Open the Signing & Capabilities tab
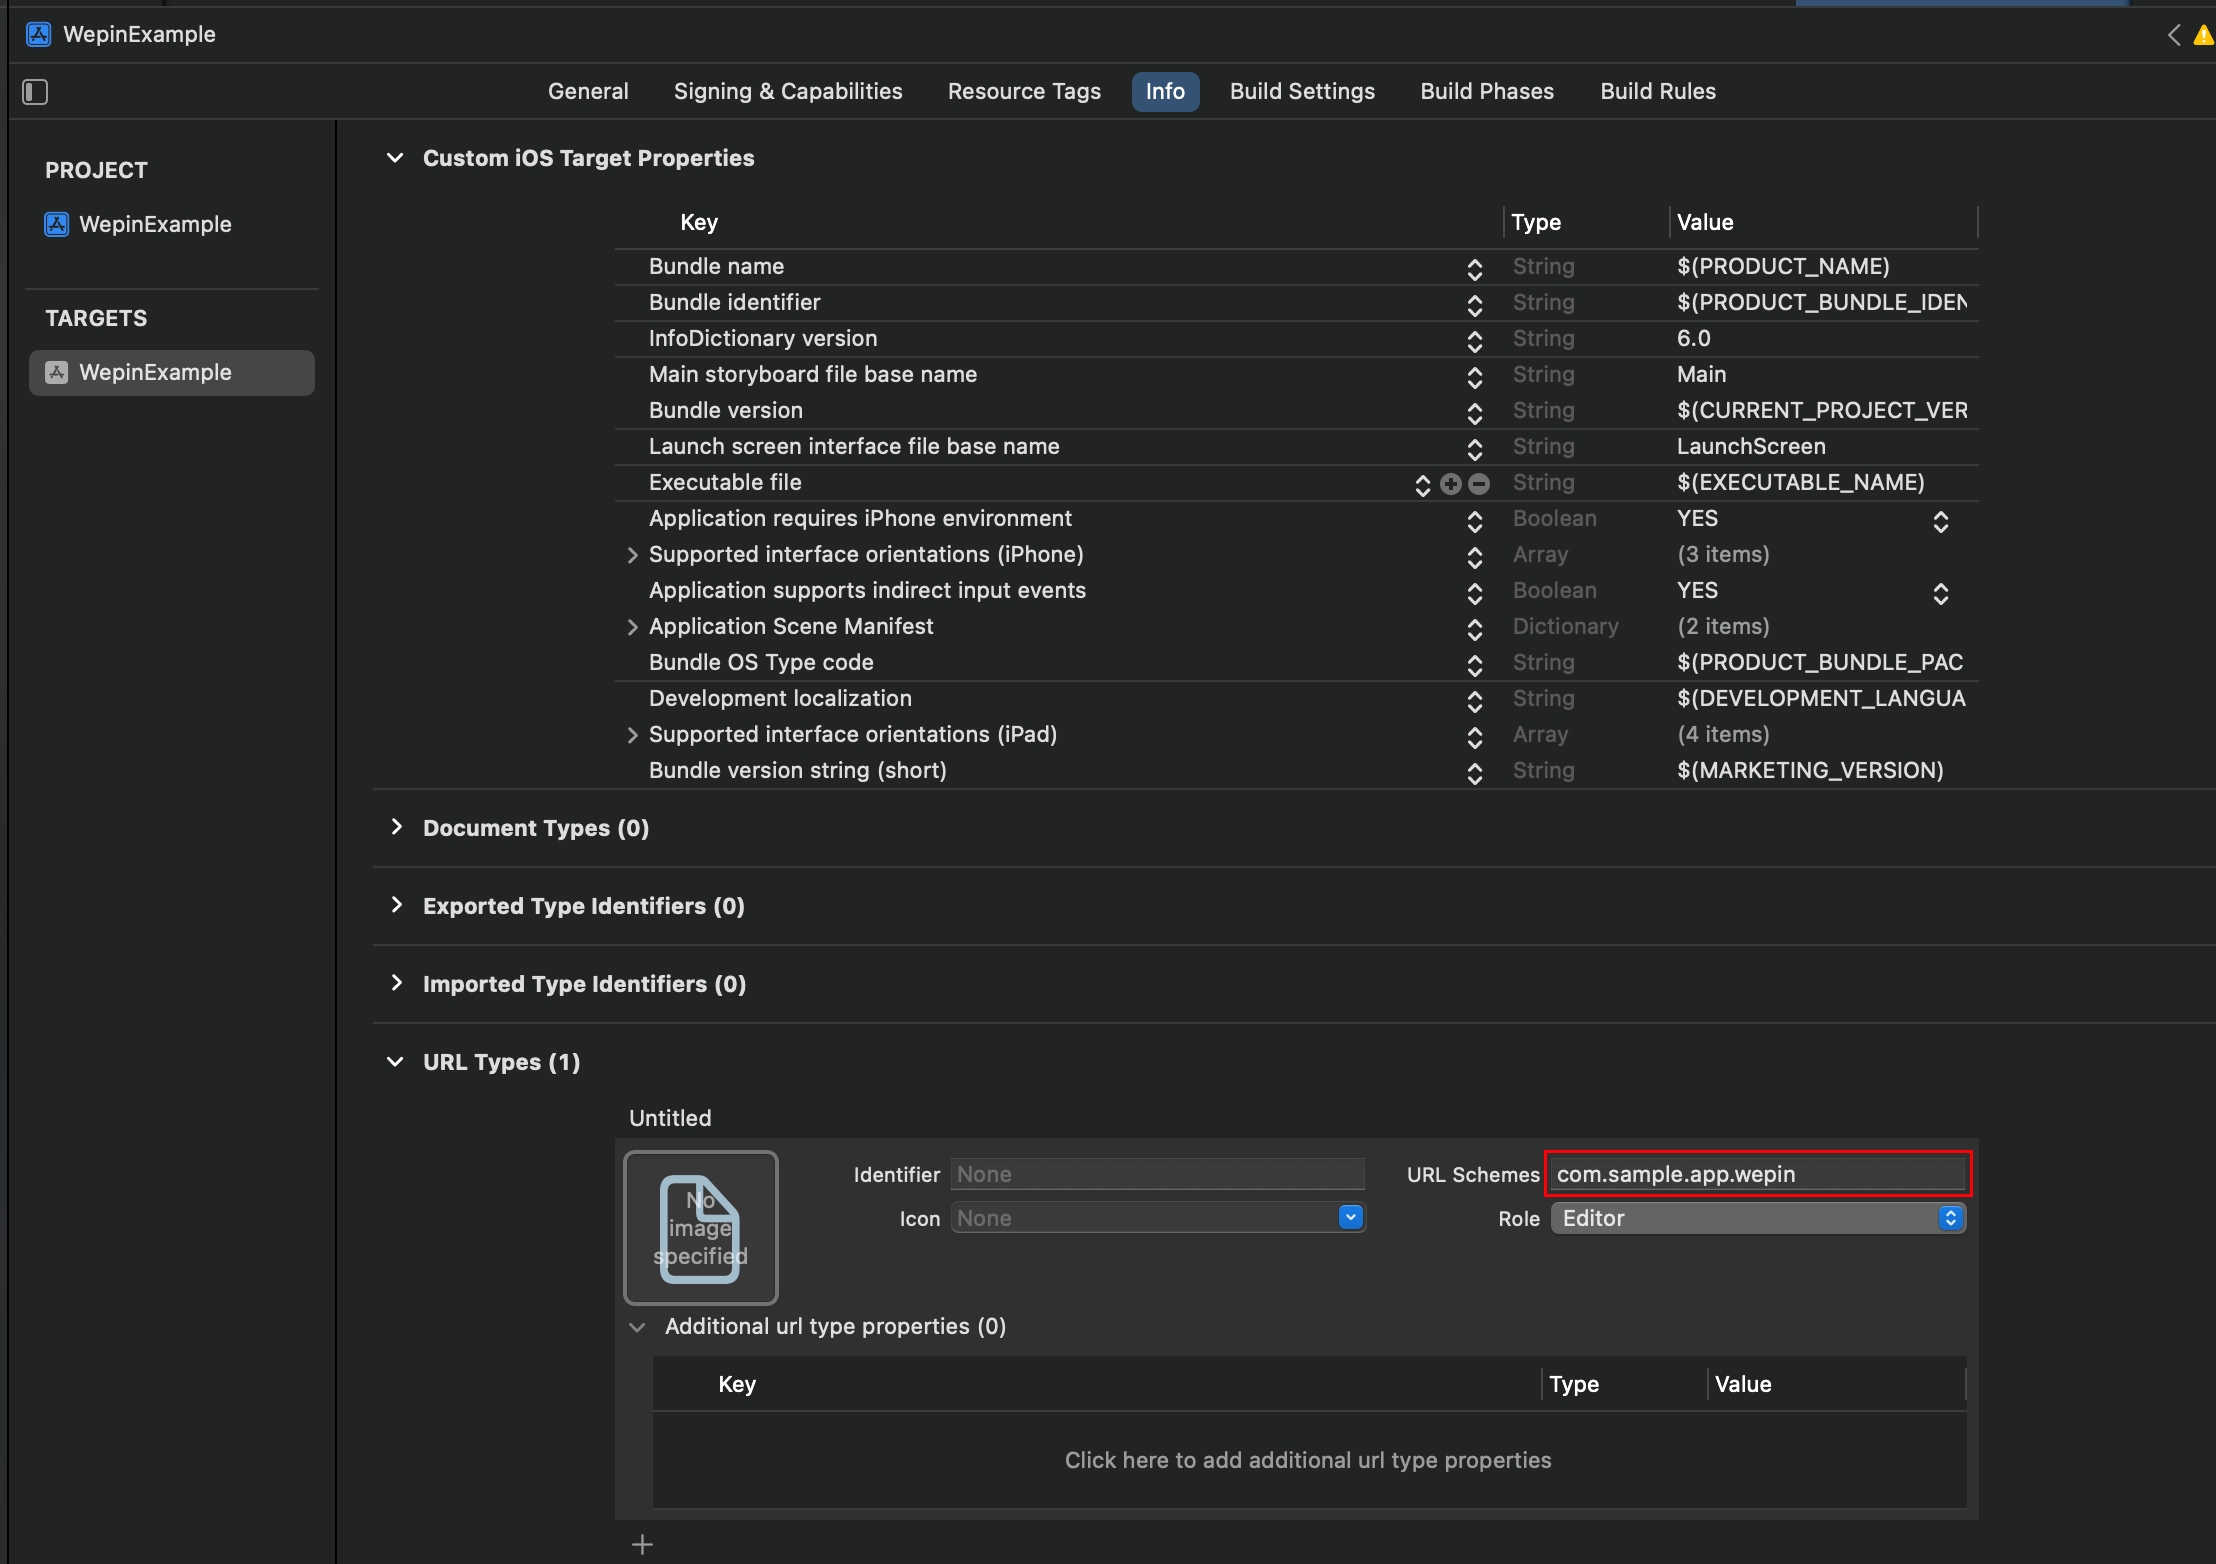The height and width of the screenshot is (1564, 2216). [788, 91]
